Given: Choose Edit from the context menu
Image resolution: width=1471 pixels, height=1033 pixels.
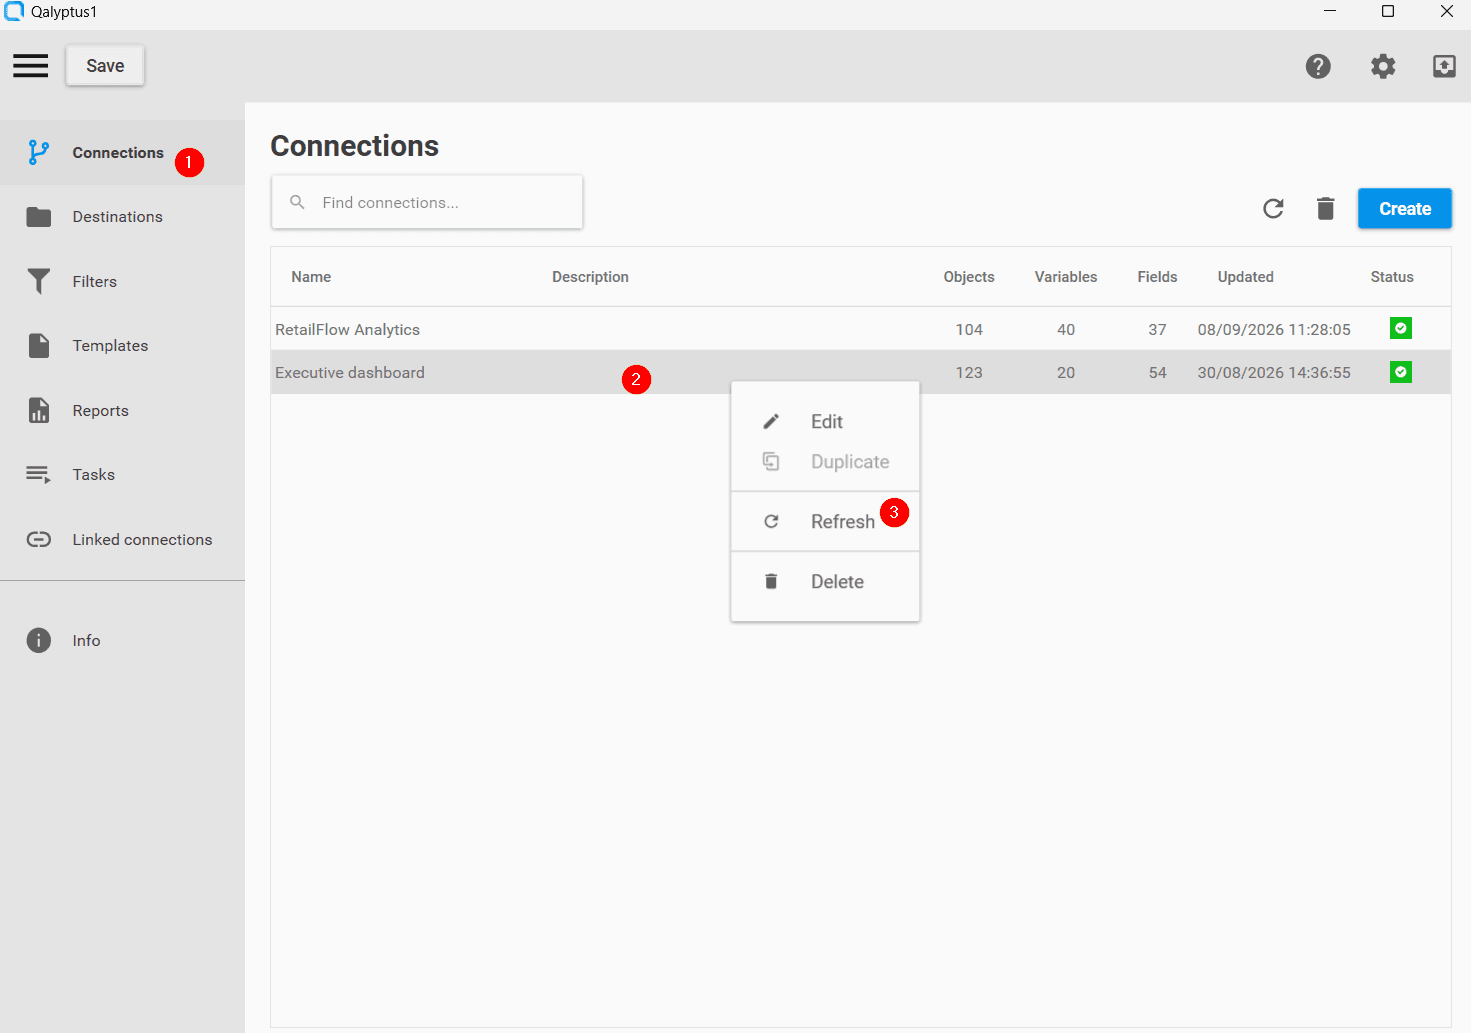Looking at the screenshot, I should pos(825,422).
